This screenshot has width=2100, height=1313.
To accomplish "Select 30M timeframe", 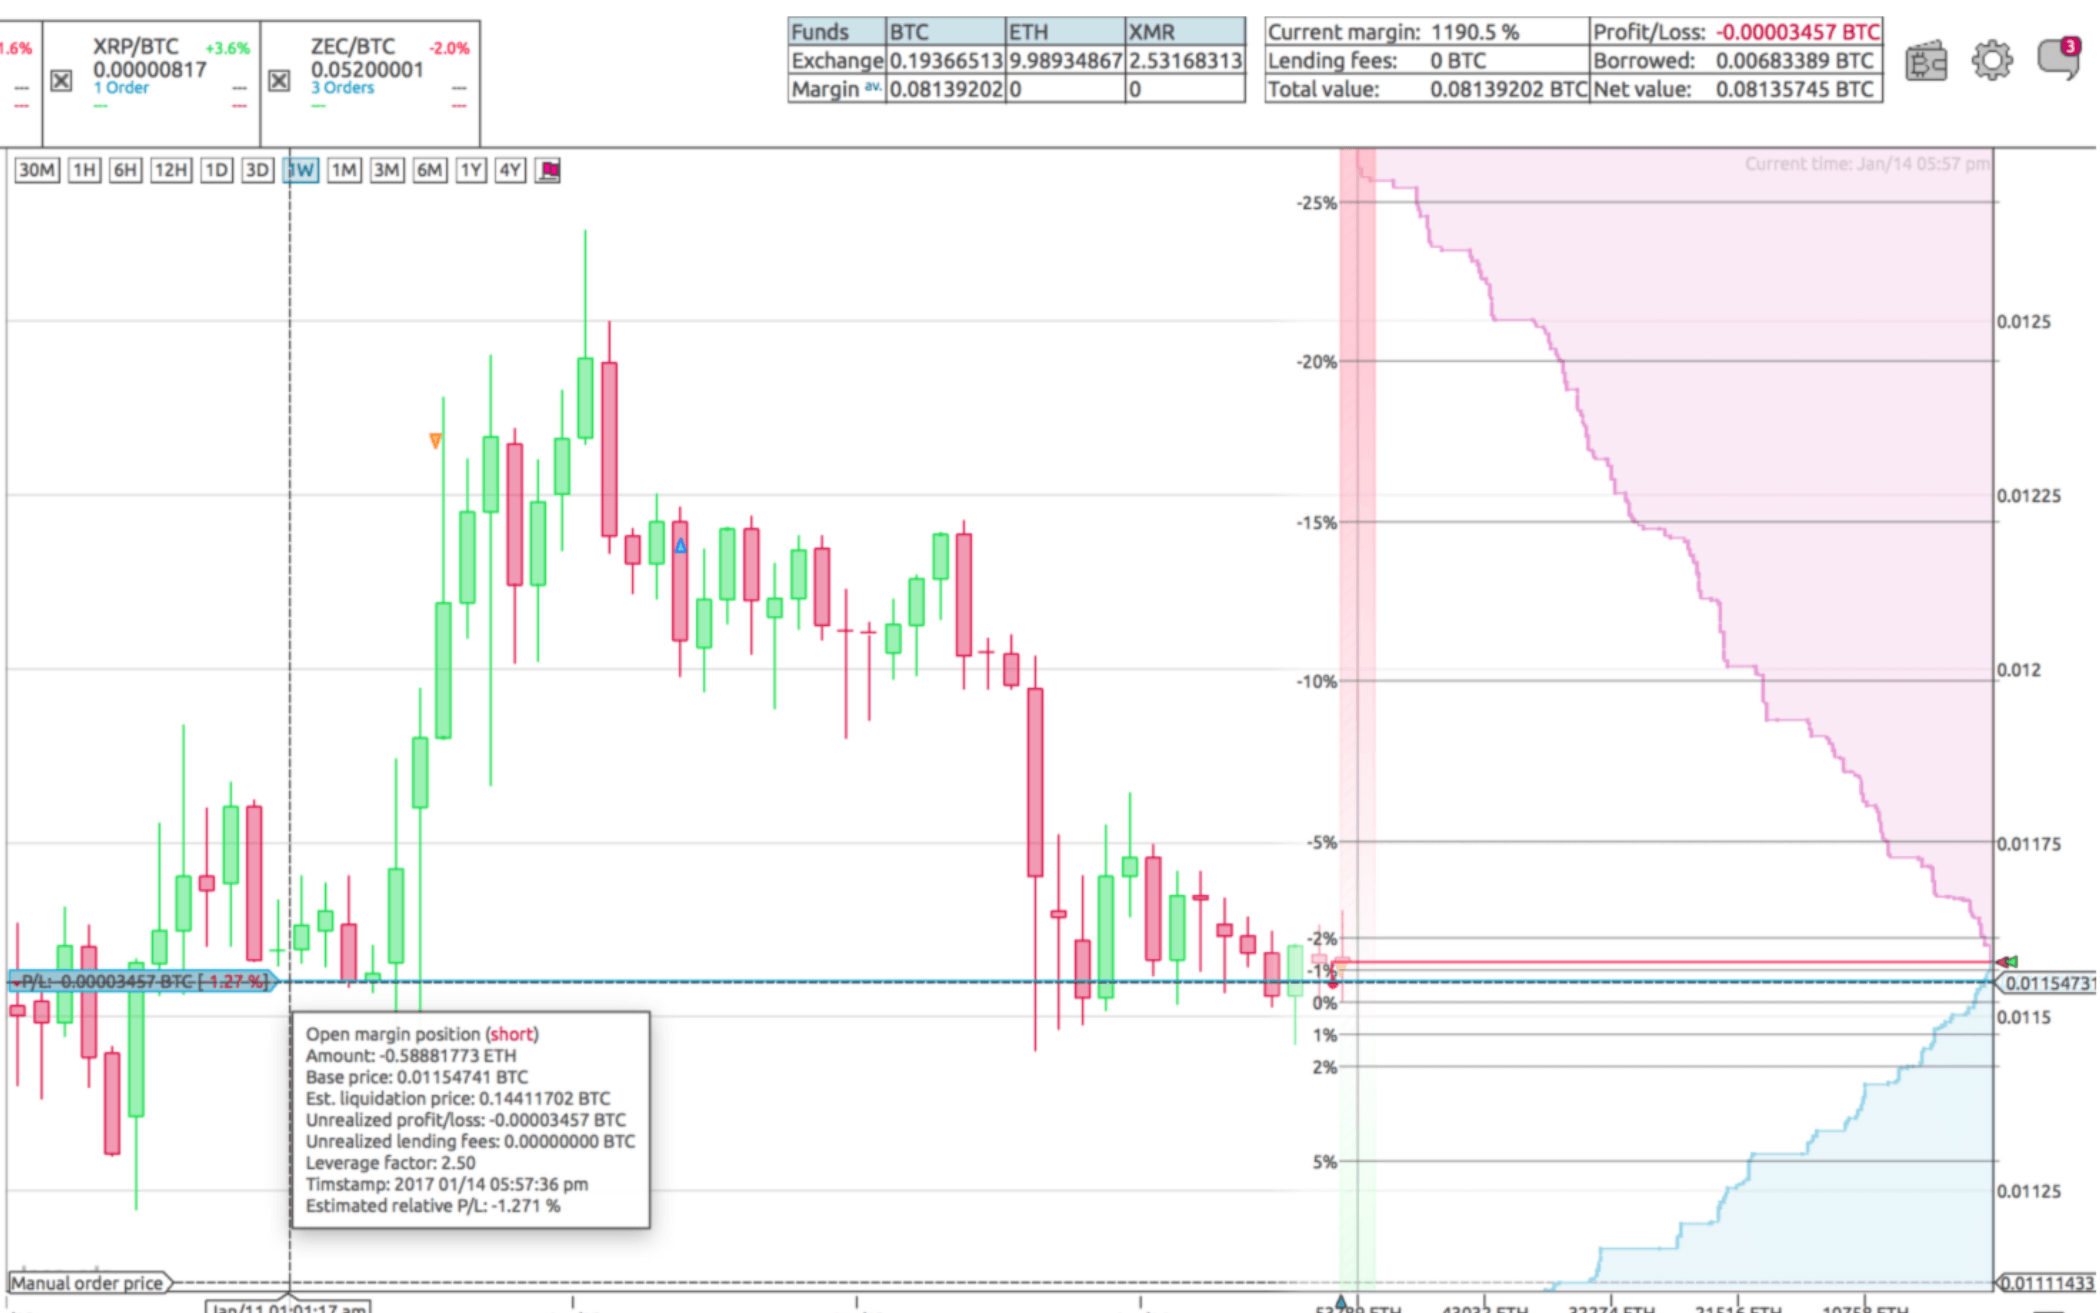I will click(36, 170).
